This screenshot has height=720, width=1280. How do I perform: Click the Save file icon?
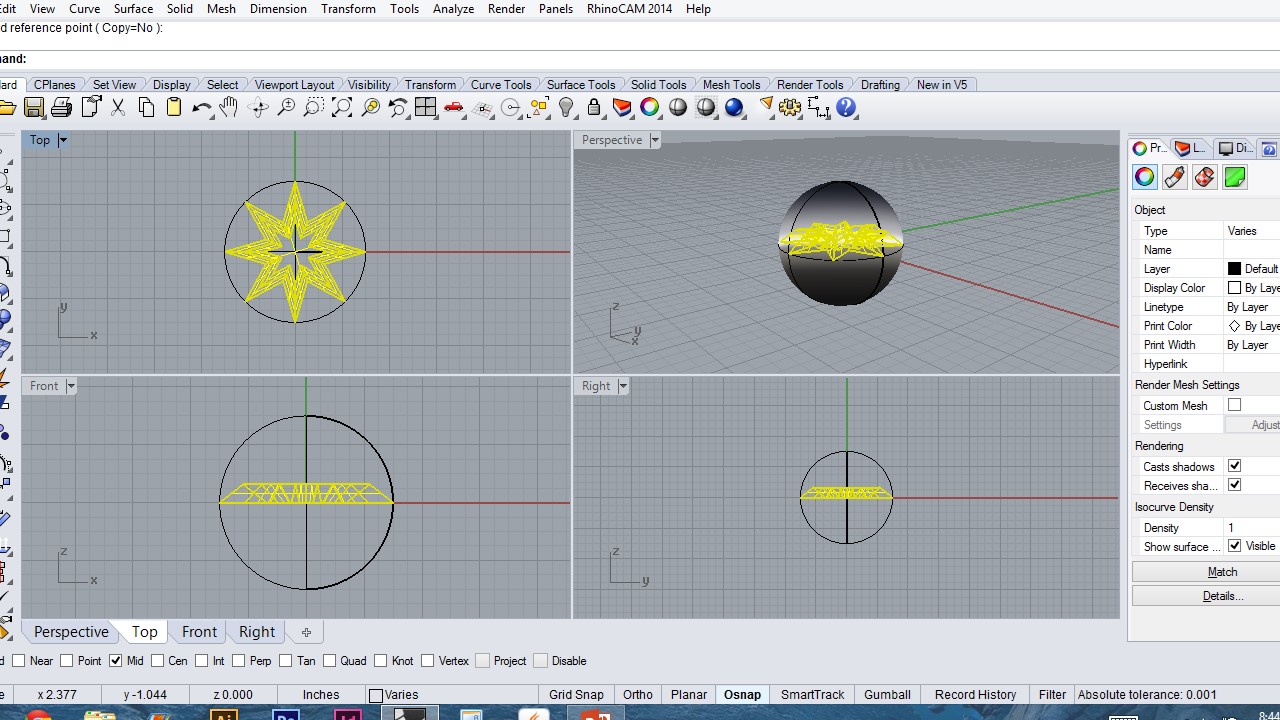34,107
